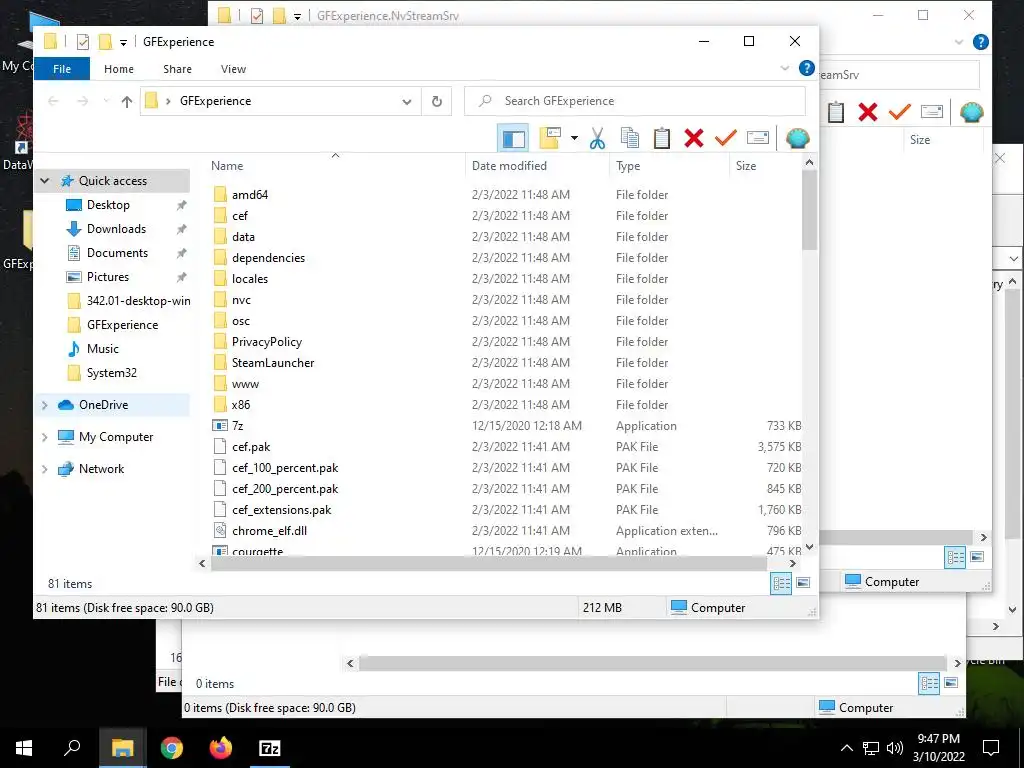The width and height of the screenshot is (1024, 768).
Task: Sort by the Date modified column header
Action: 537,166
